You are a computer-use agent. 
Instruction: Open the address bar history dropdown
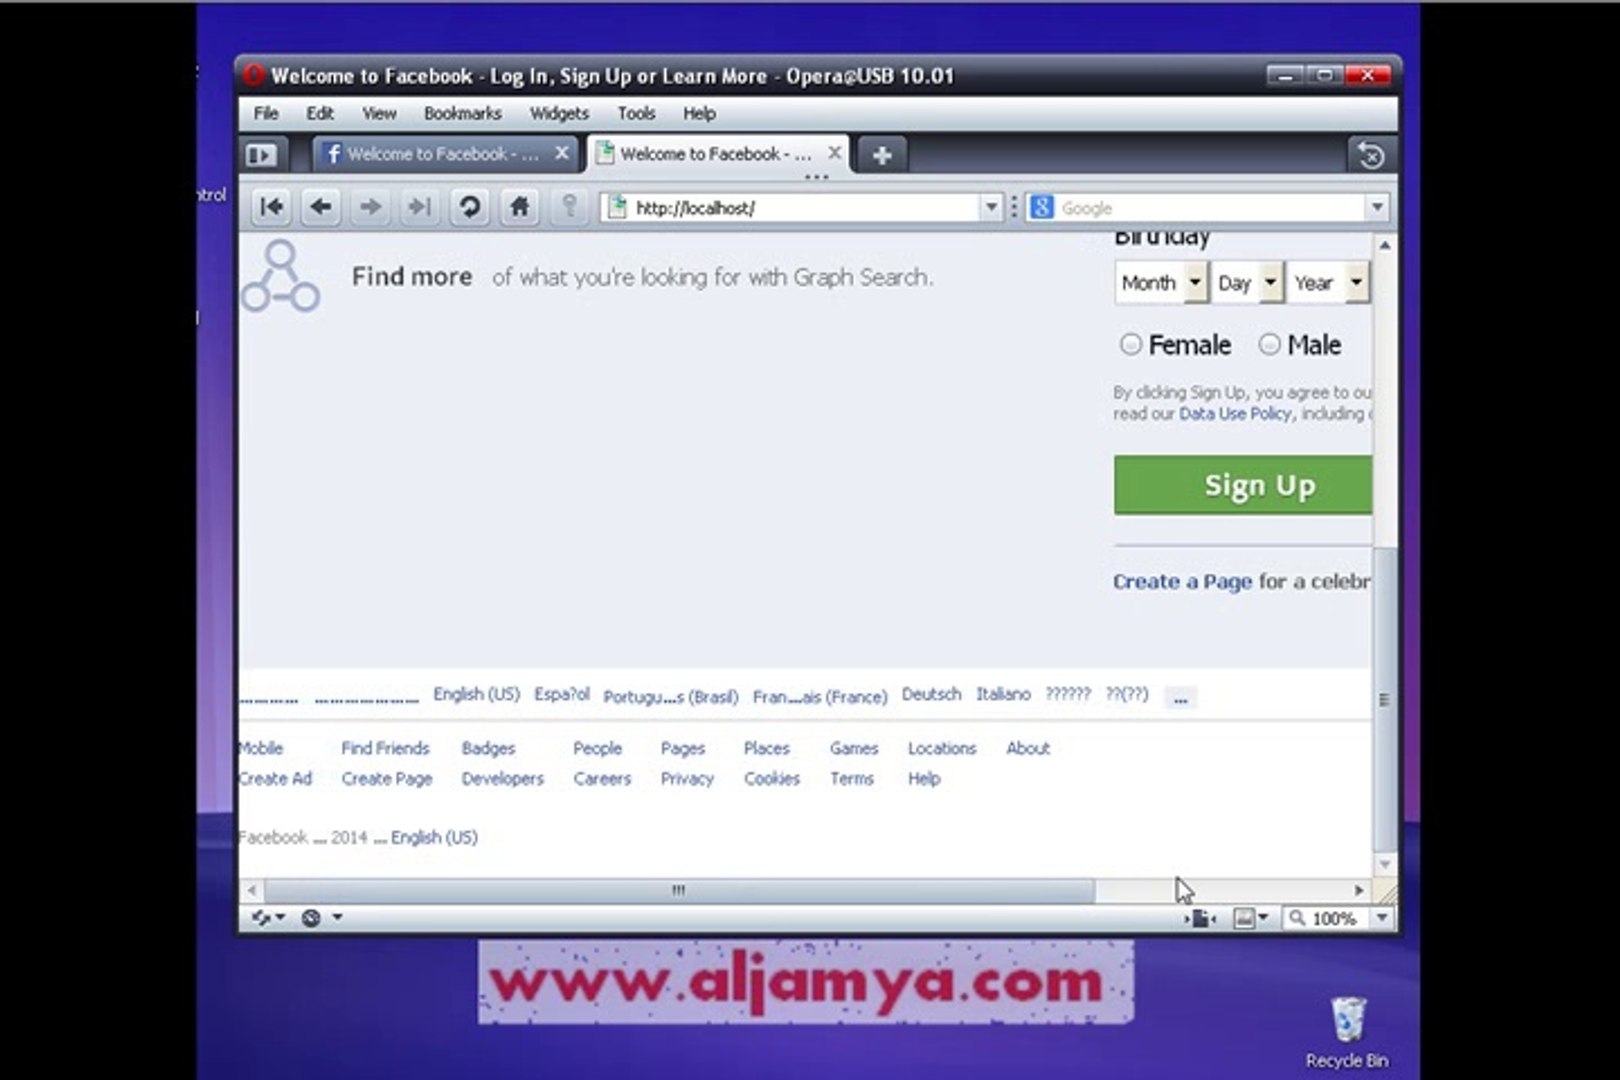(x=991, y=207)
